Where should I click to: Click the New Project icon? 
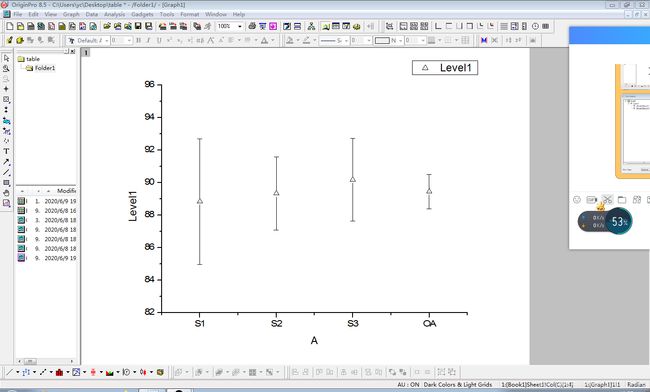point(10,26)
